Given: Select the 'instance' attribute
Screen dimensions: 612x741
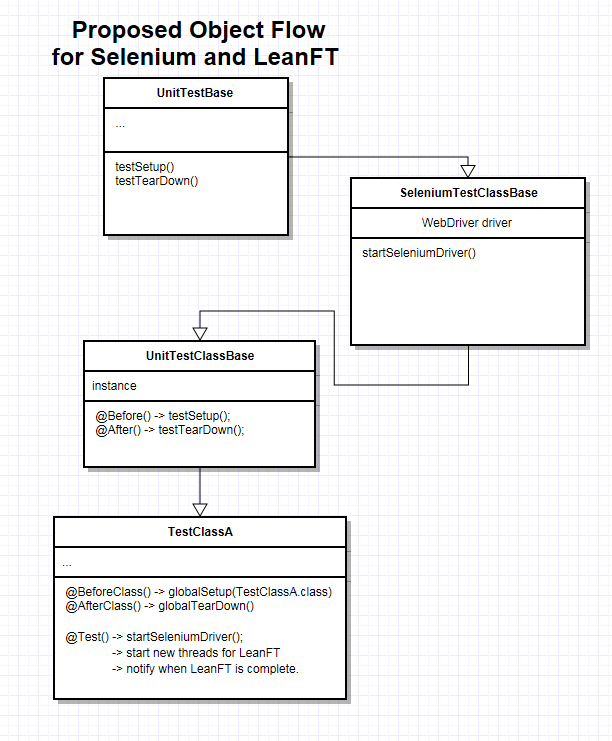Looking at the screenshot, I should (114, 386).
